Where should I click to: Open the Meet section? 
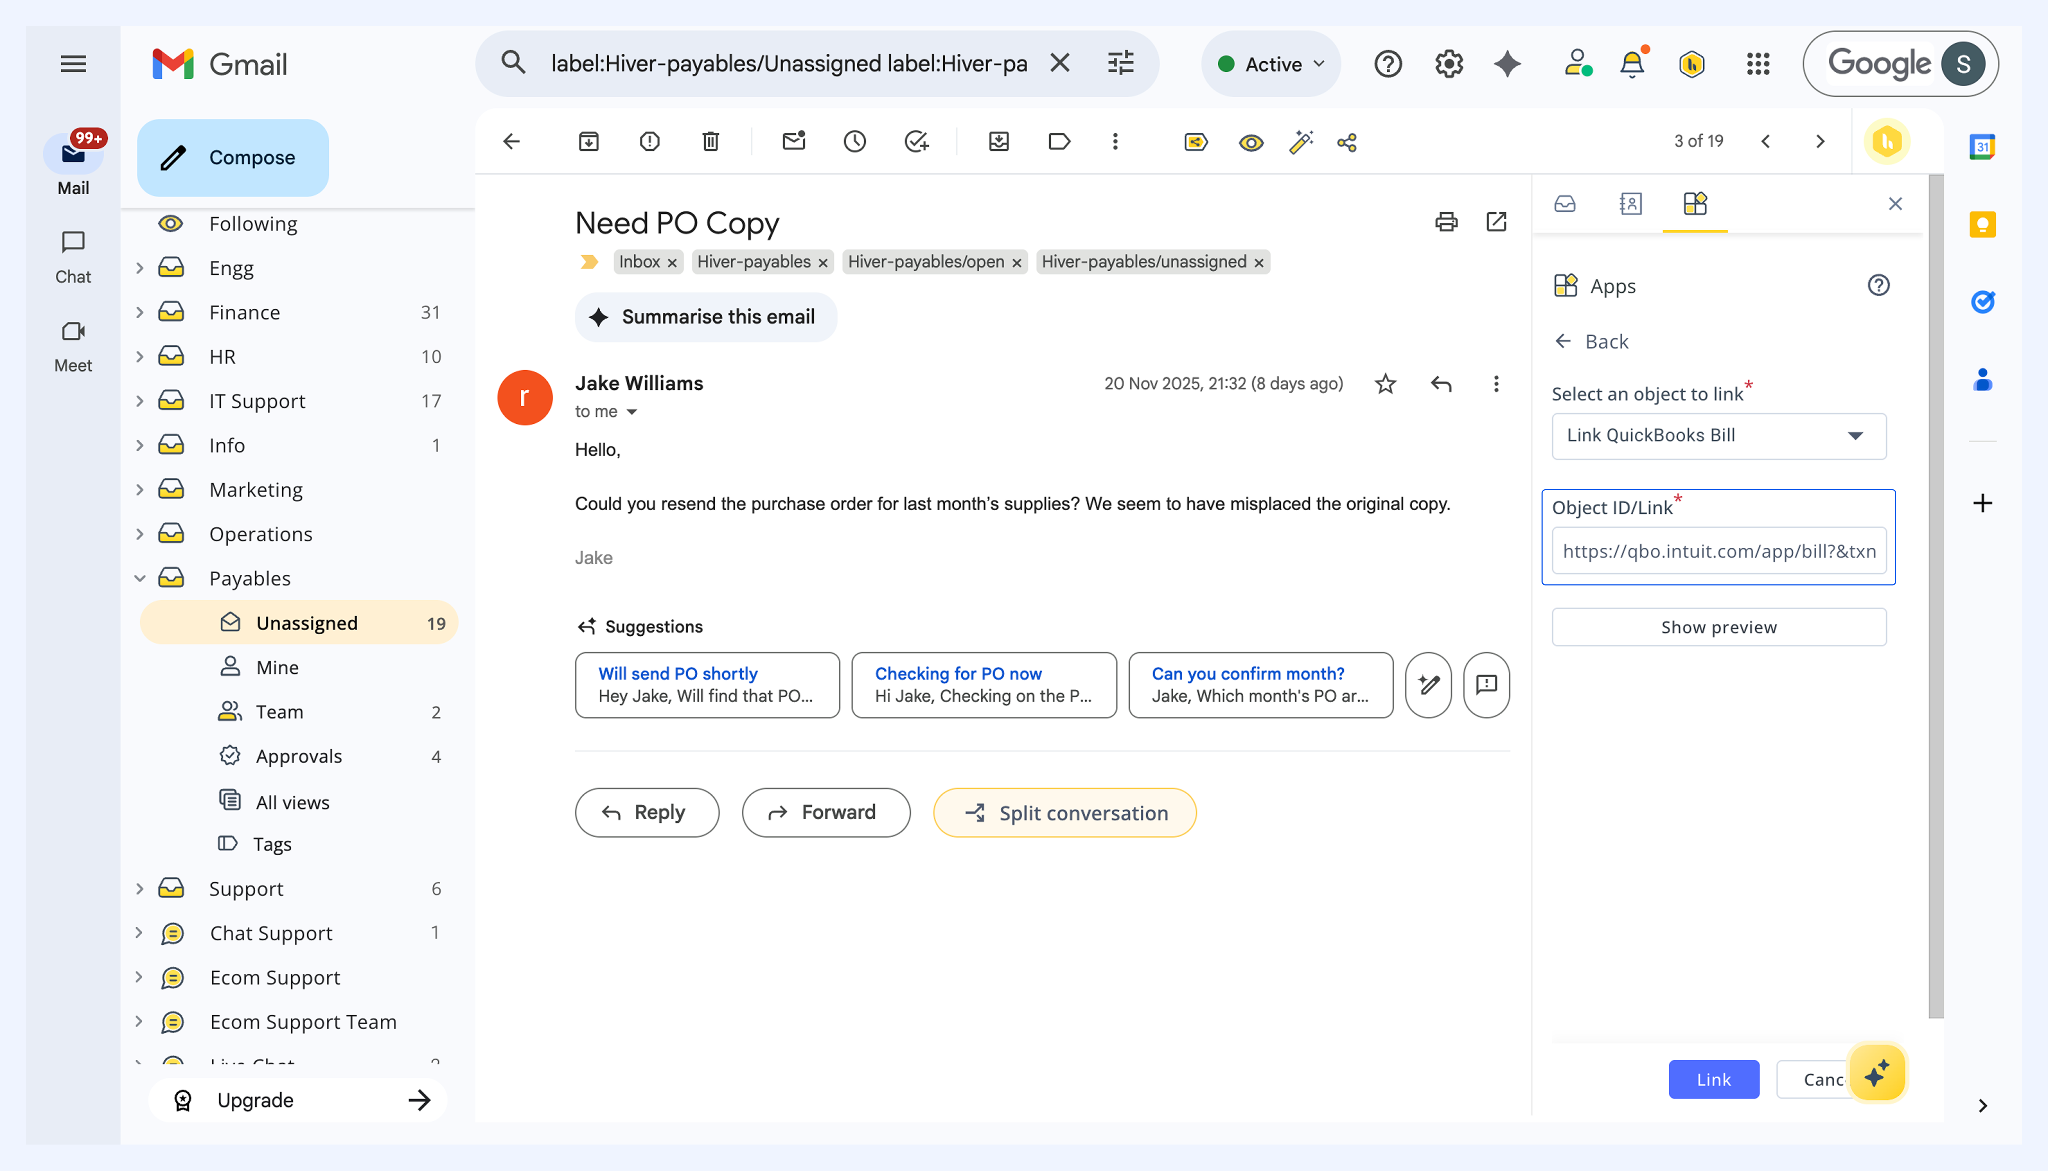pyautogui.click(x=73, y=346)
